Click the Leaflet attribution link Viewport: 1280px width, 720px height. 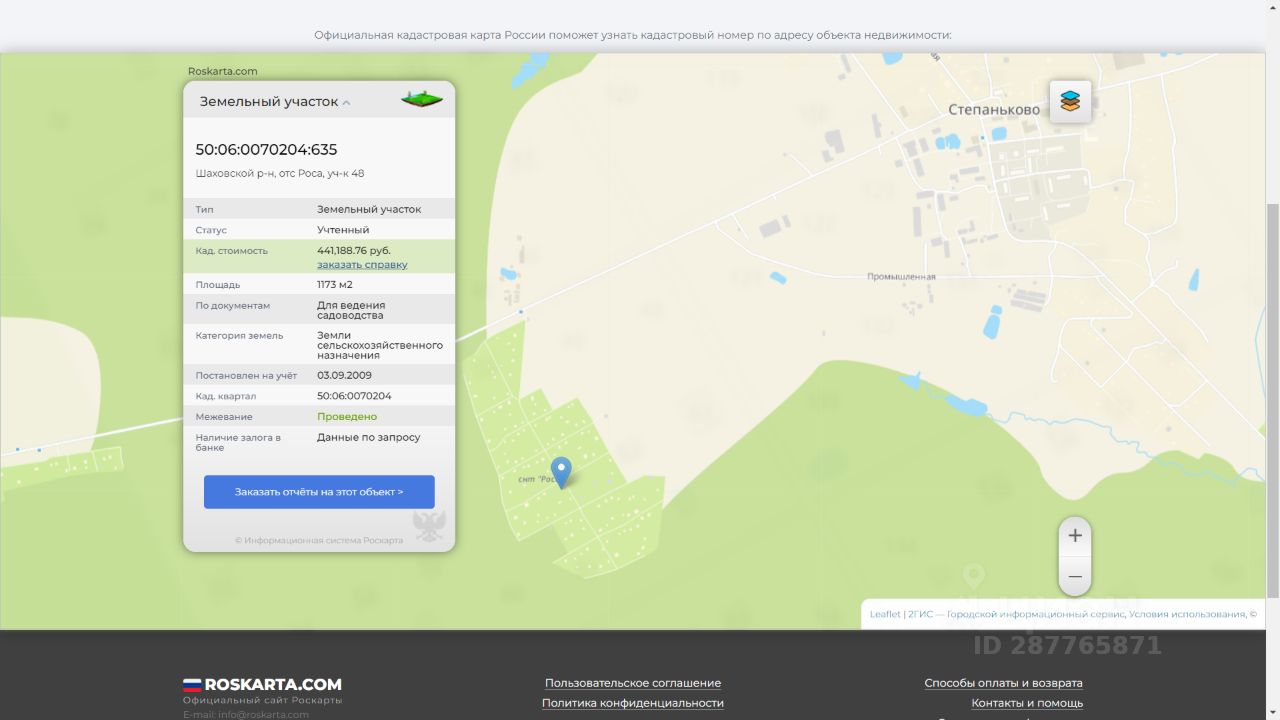pos(885,614)
